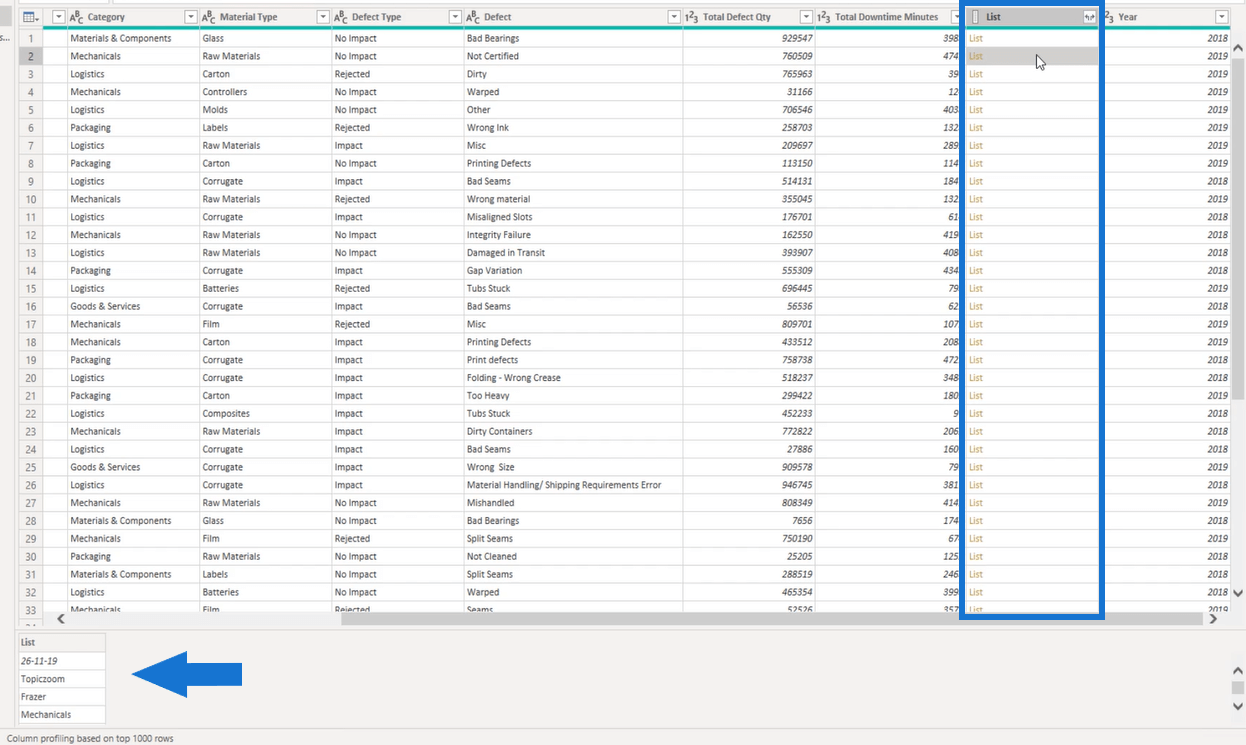Click the 'Column profiling based on top 1000 rows' status
1246x745 pixels.
point(90,738)
